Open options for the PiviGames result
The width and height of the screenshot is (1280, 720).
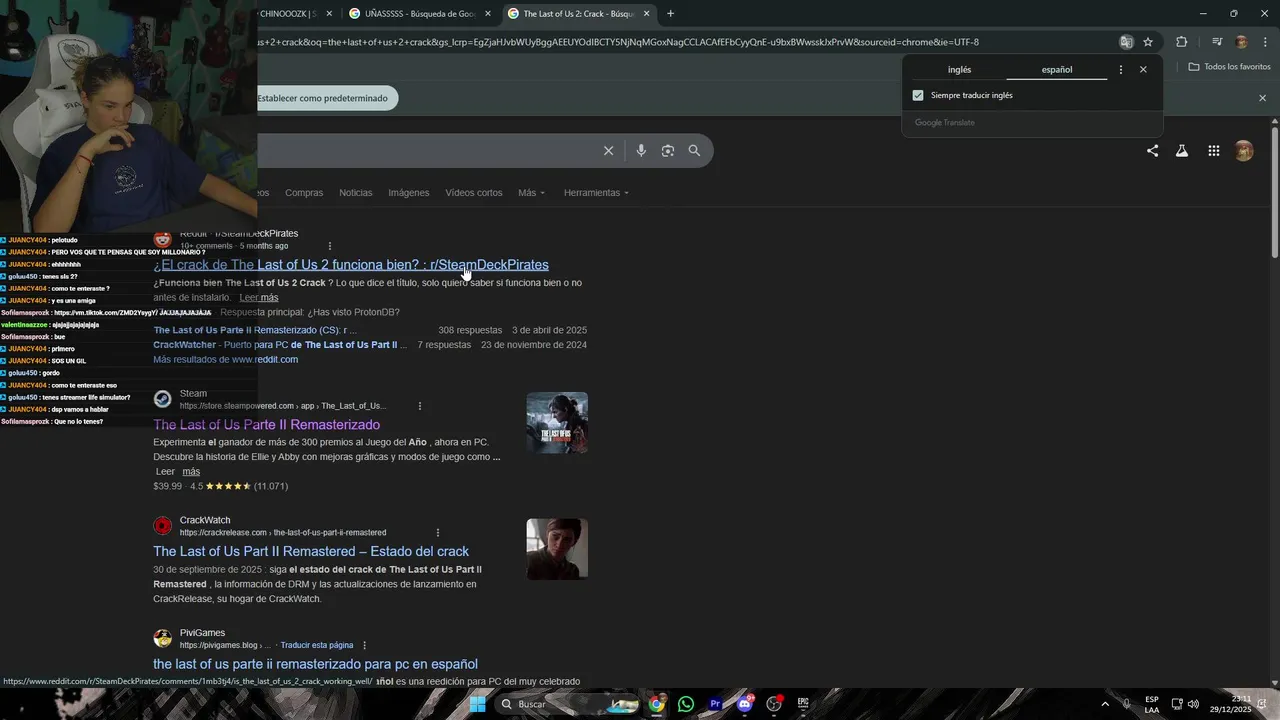(x=364, y=646)
